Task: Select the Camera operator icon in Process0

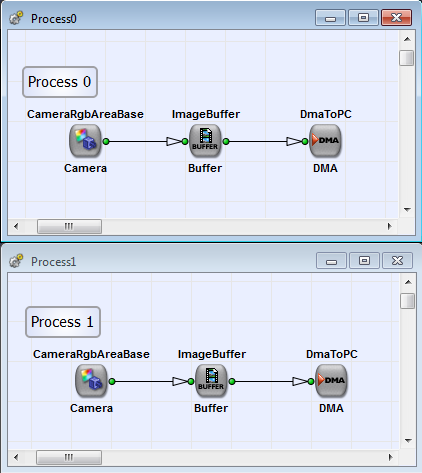Action: 85,141
